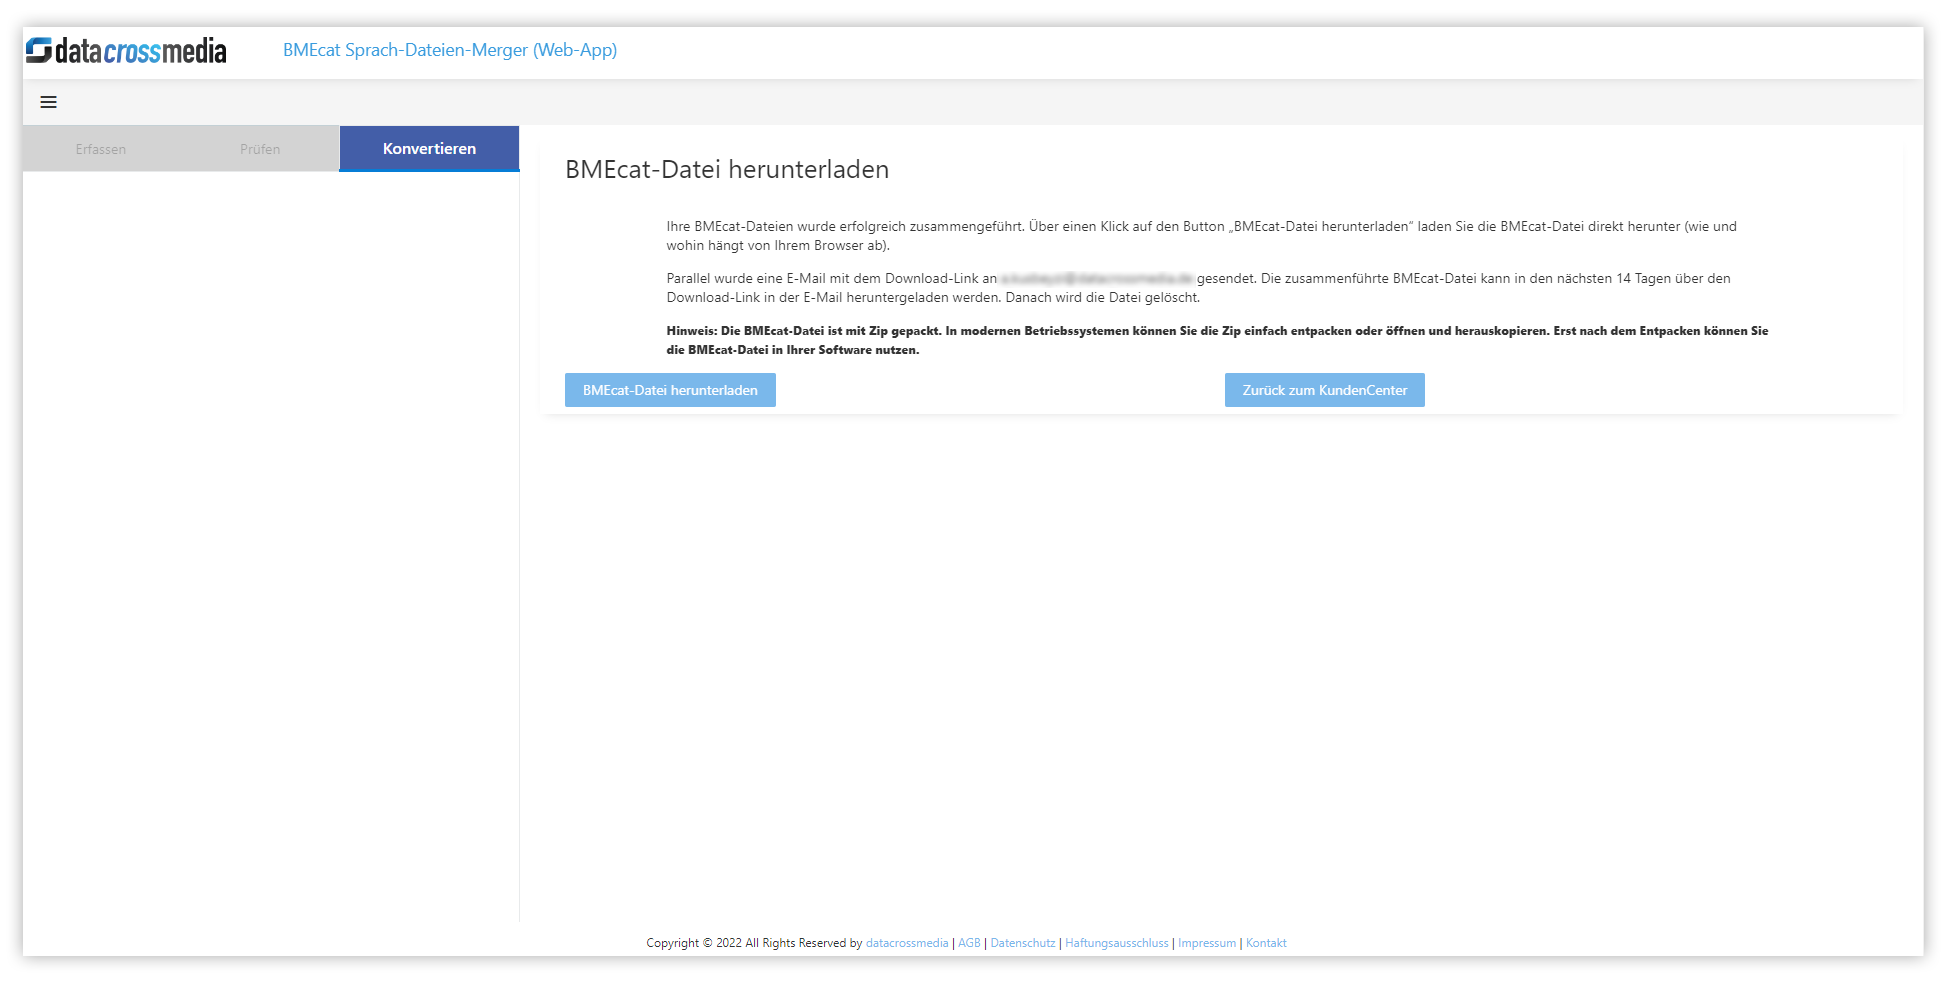Open the Impressum footer link

click(x=1207, y=943)
